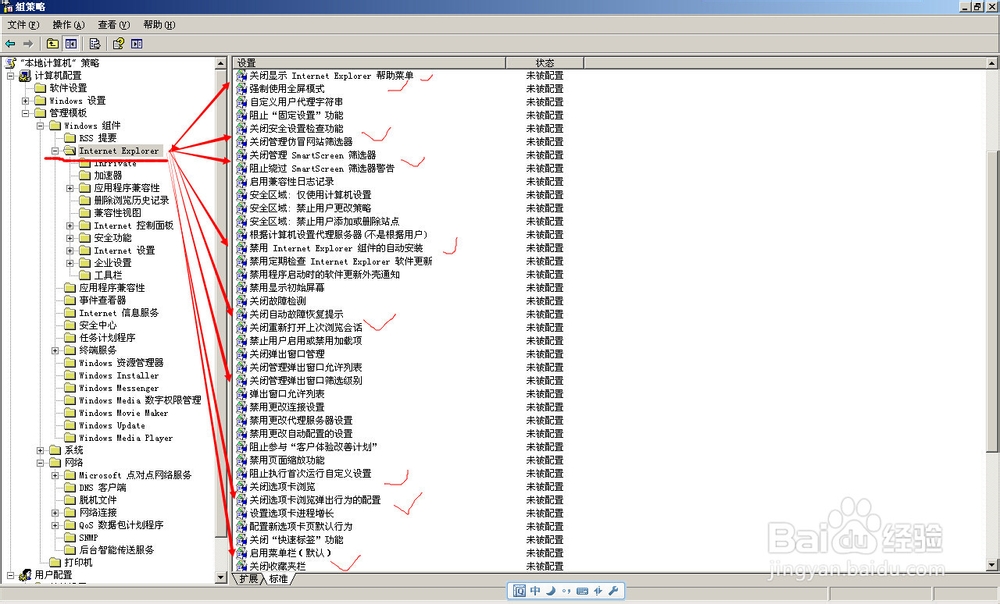Click the action pane toolbar icon beside help
The image size is (1000, 604).
[x=136, y=43]
